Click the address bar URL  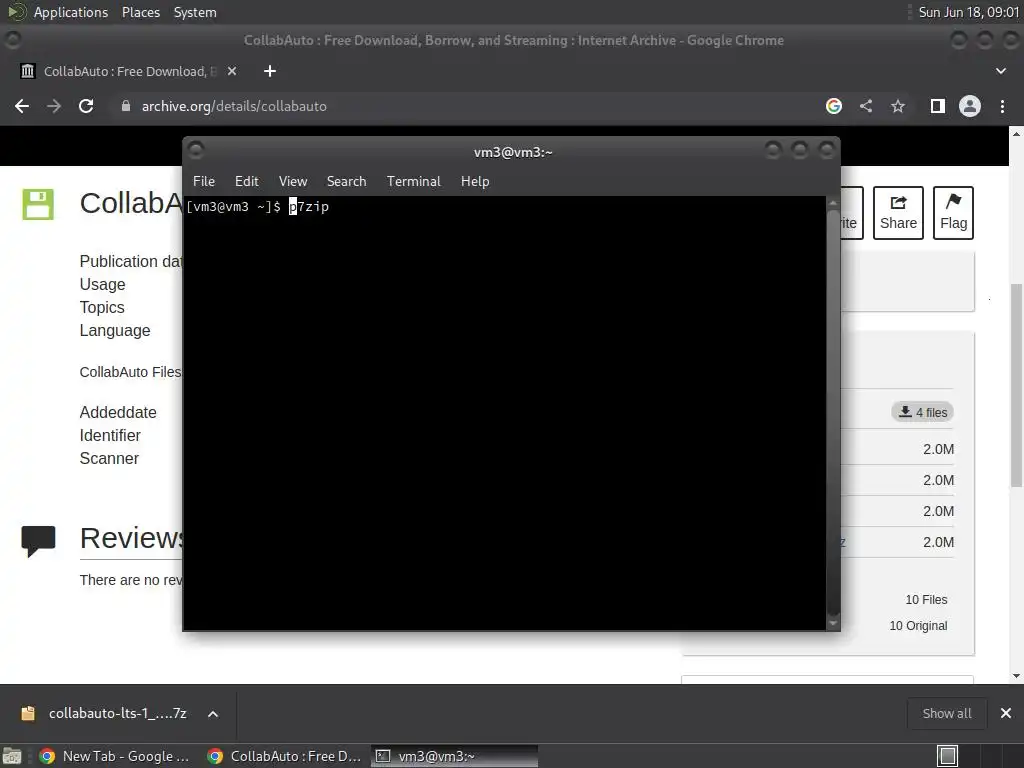[234, 106]
